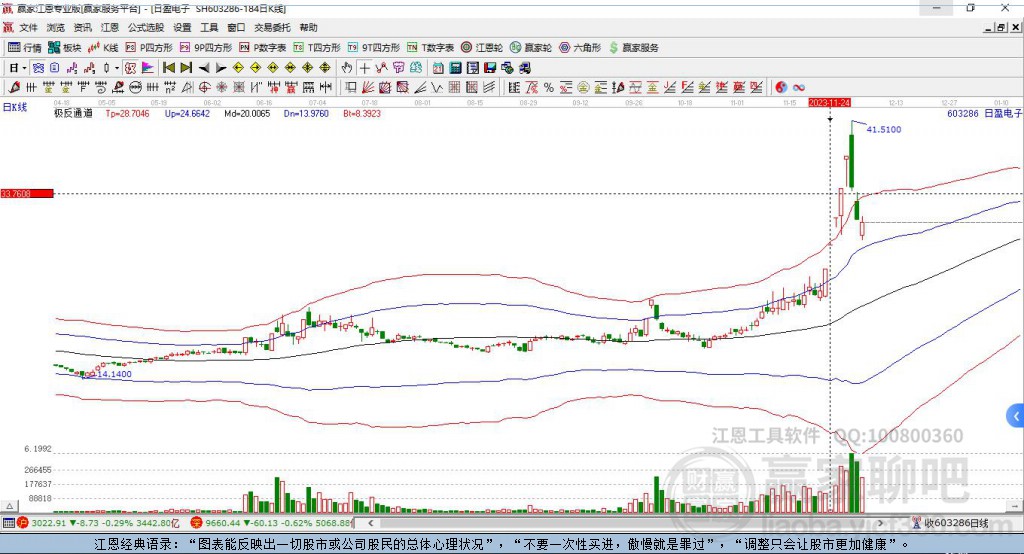Select the percent % retracement tool

(x=549, y=88)
